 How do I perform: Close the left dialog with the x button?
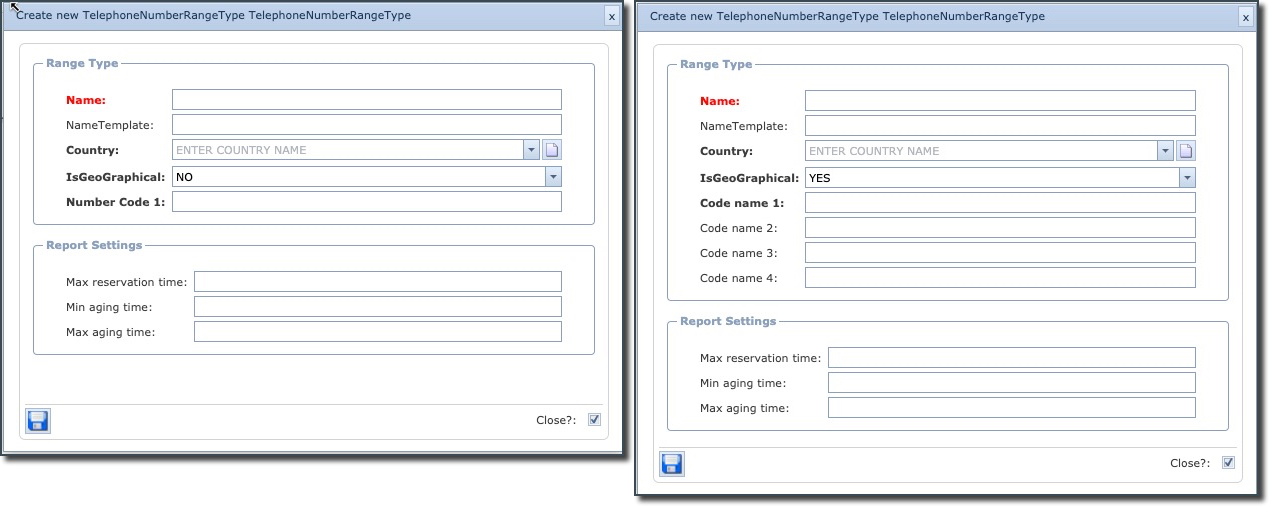pyautogui.click(x=612, y=16)
